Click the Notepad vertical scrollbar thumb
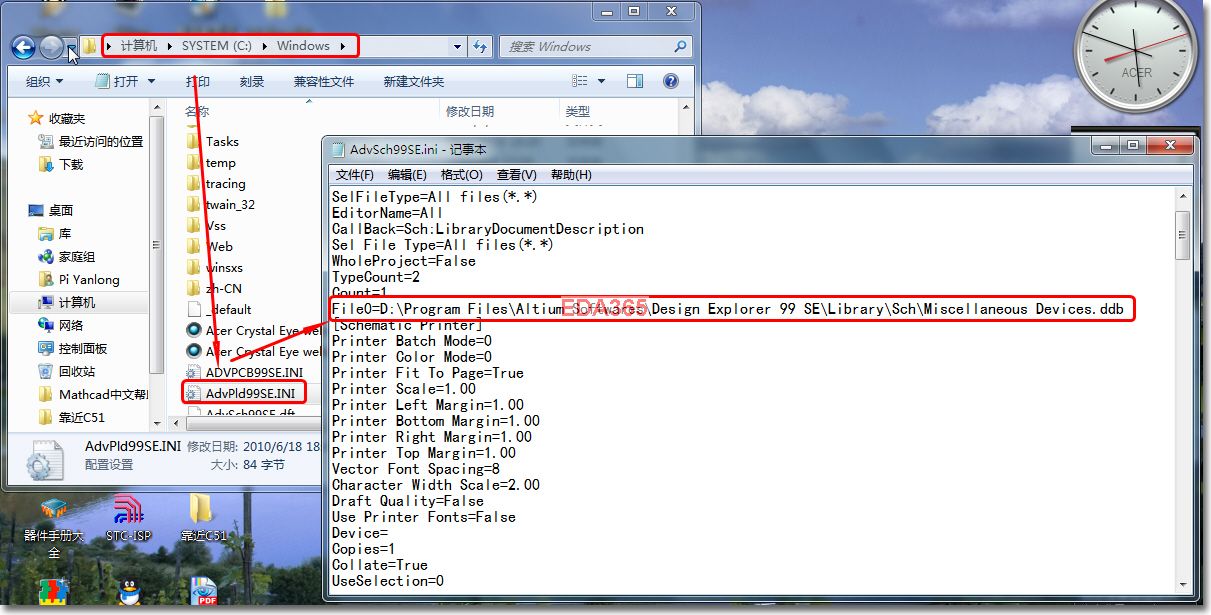 click(x=1183, y=236)
